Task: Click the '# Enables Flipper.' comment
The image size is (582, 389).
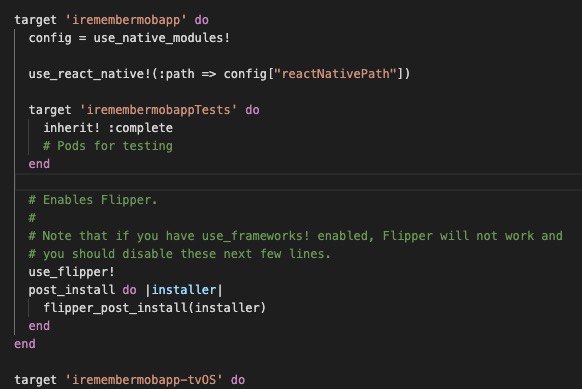Action: [x=93, y=200]
